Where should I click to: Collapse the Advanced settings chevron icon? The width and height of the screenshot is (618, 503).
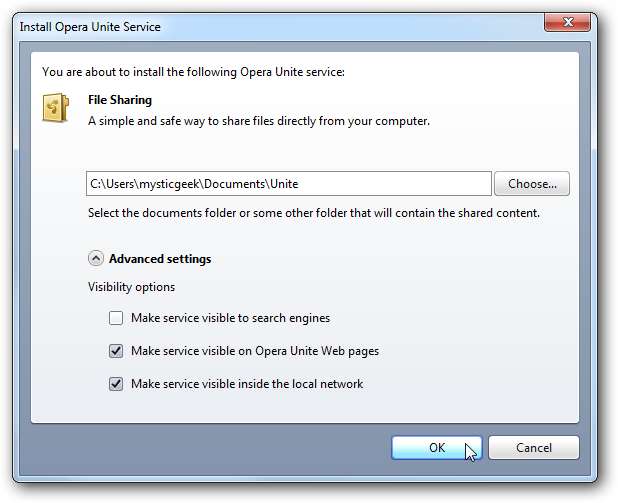point(96,258)
